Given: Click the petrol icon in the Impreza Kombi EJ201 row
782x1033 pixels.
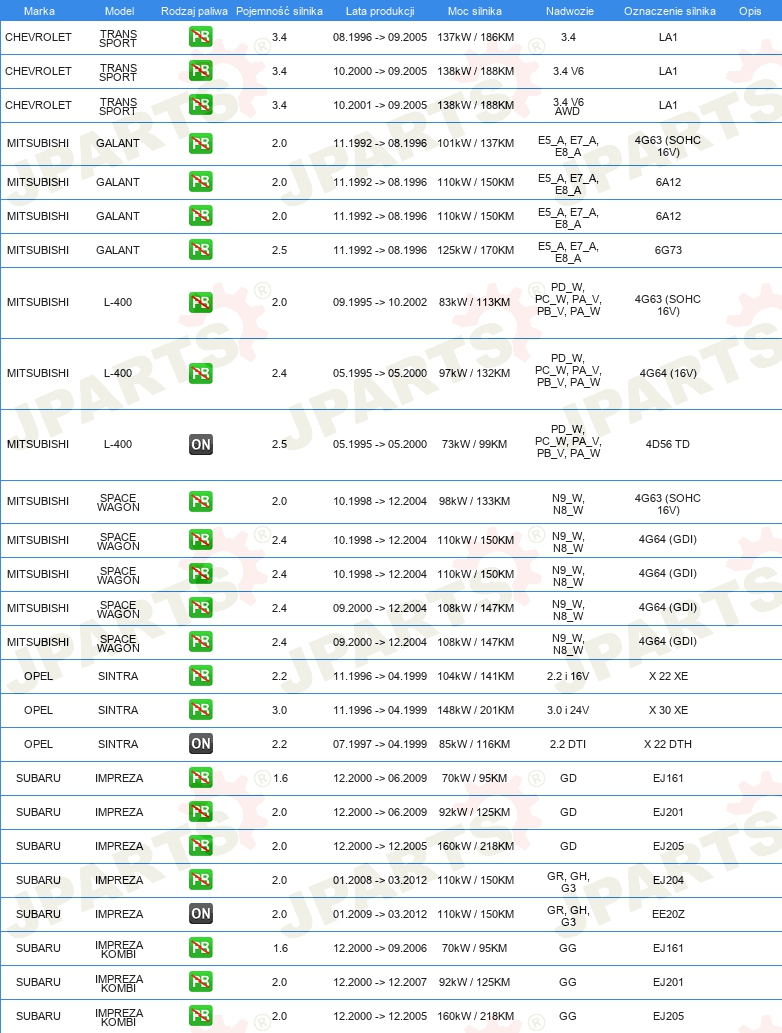Looking at the screenshot, I should pos(200,982).
